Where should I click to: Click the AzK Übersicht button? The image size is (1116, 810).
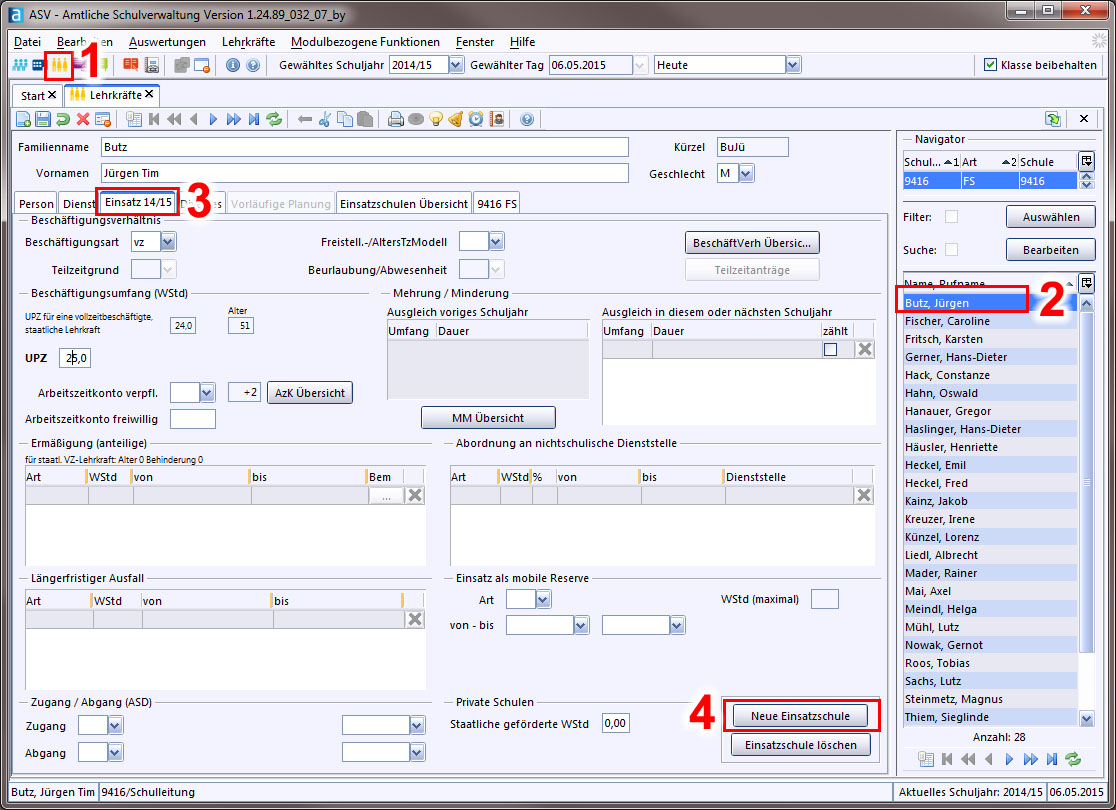(x=310, y=393)
